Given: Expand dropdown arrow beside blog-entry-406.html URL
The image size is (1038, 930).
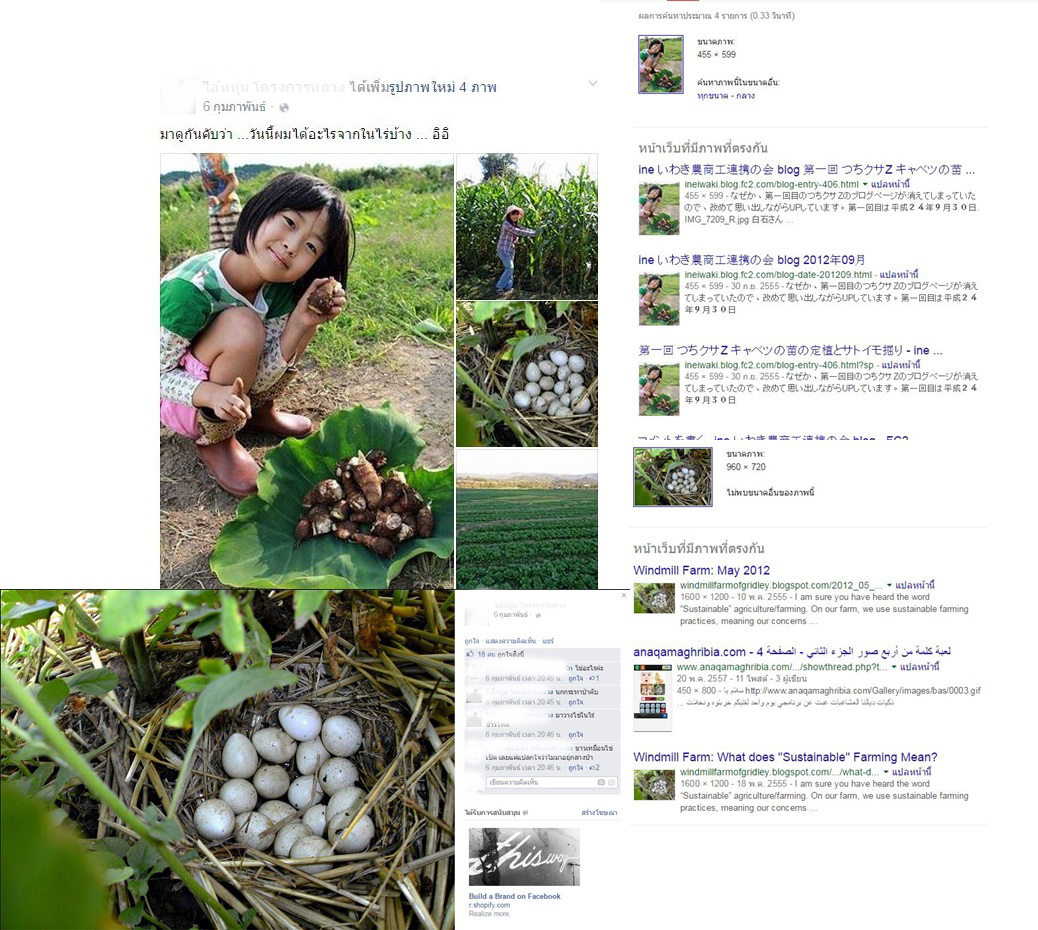Looking at the screenshot, I should pos(865,185).
